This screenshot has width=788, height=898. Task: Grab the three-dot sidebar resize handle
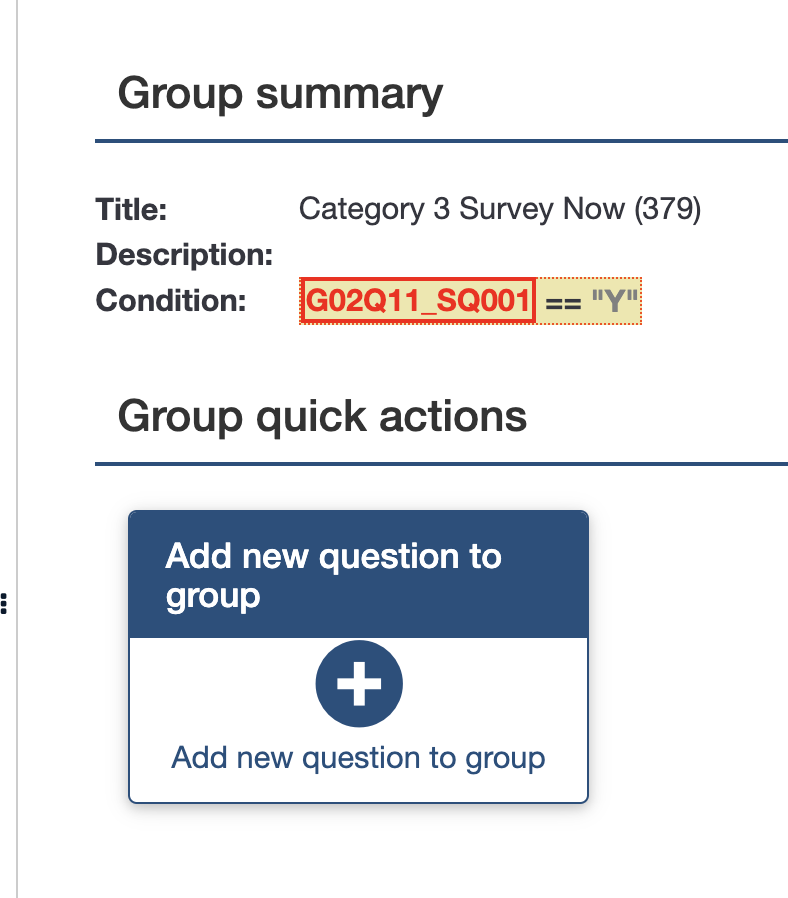[x=5, y=602]
